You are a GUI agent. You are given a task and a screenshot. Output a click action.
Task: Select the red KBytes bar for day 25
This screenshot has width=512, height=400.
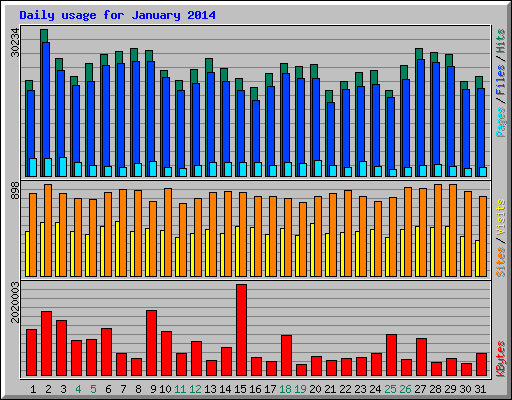click(391, 355)
